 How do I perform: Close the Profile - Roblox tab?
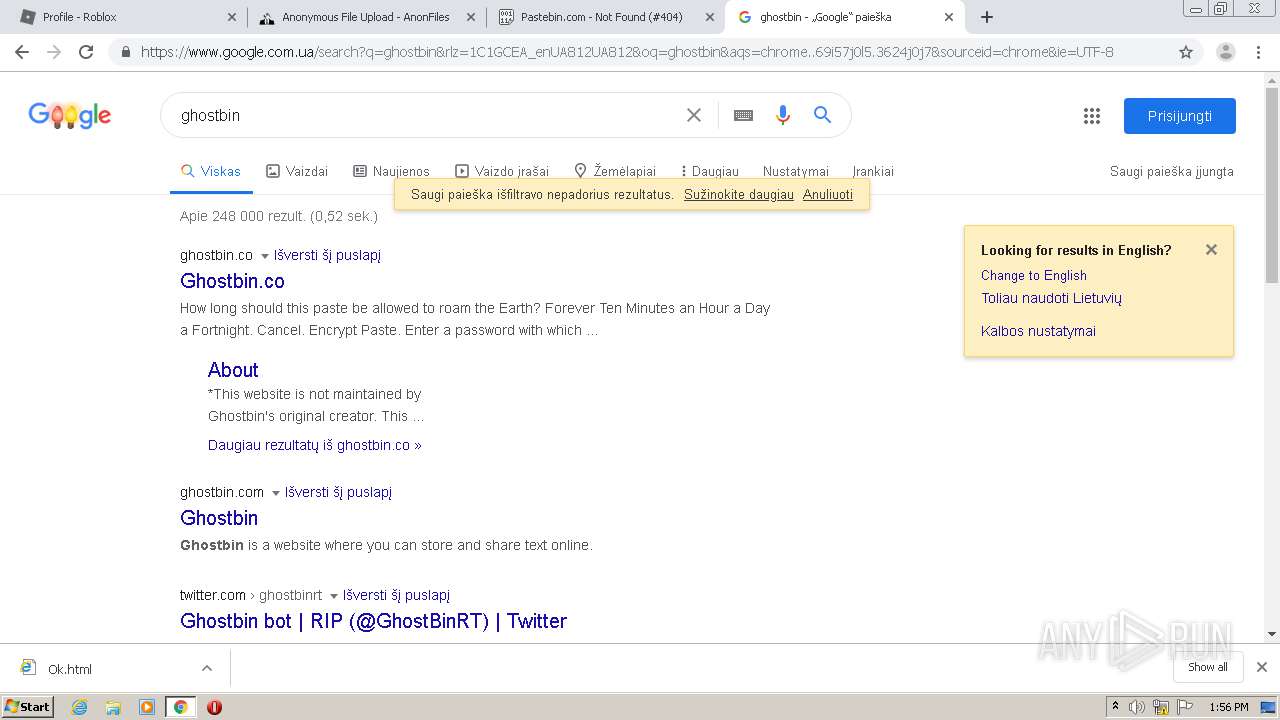point(232,17)
